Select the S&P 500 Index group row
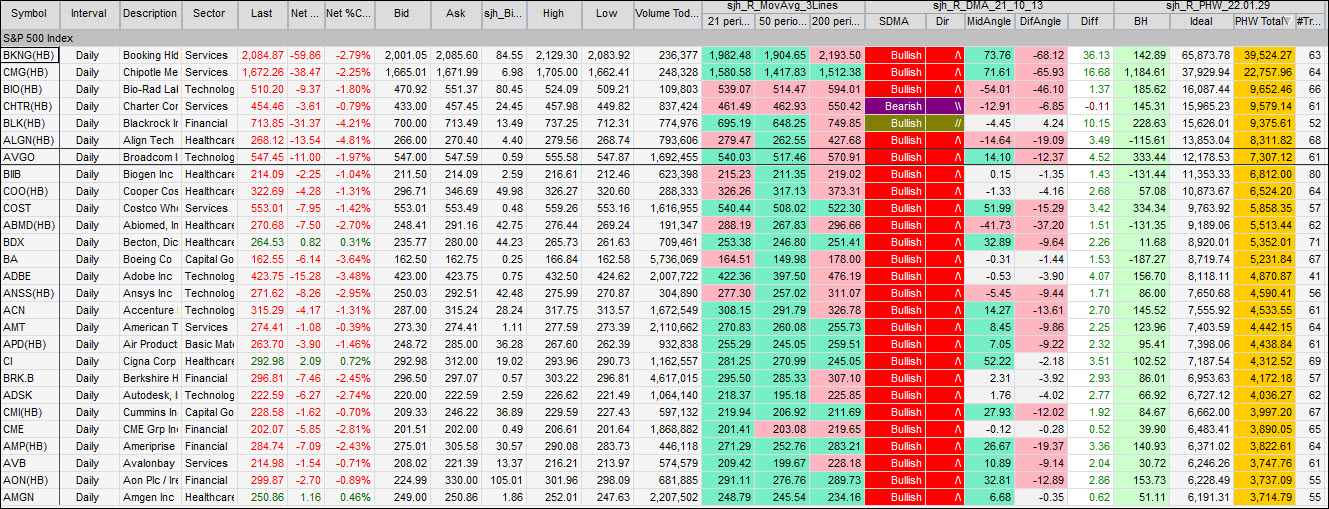The height and width of the screenshot is (509, 1329). tap(664, 37)
